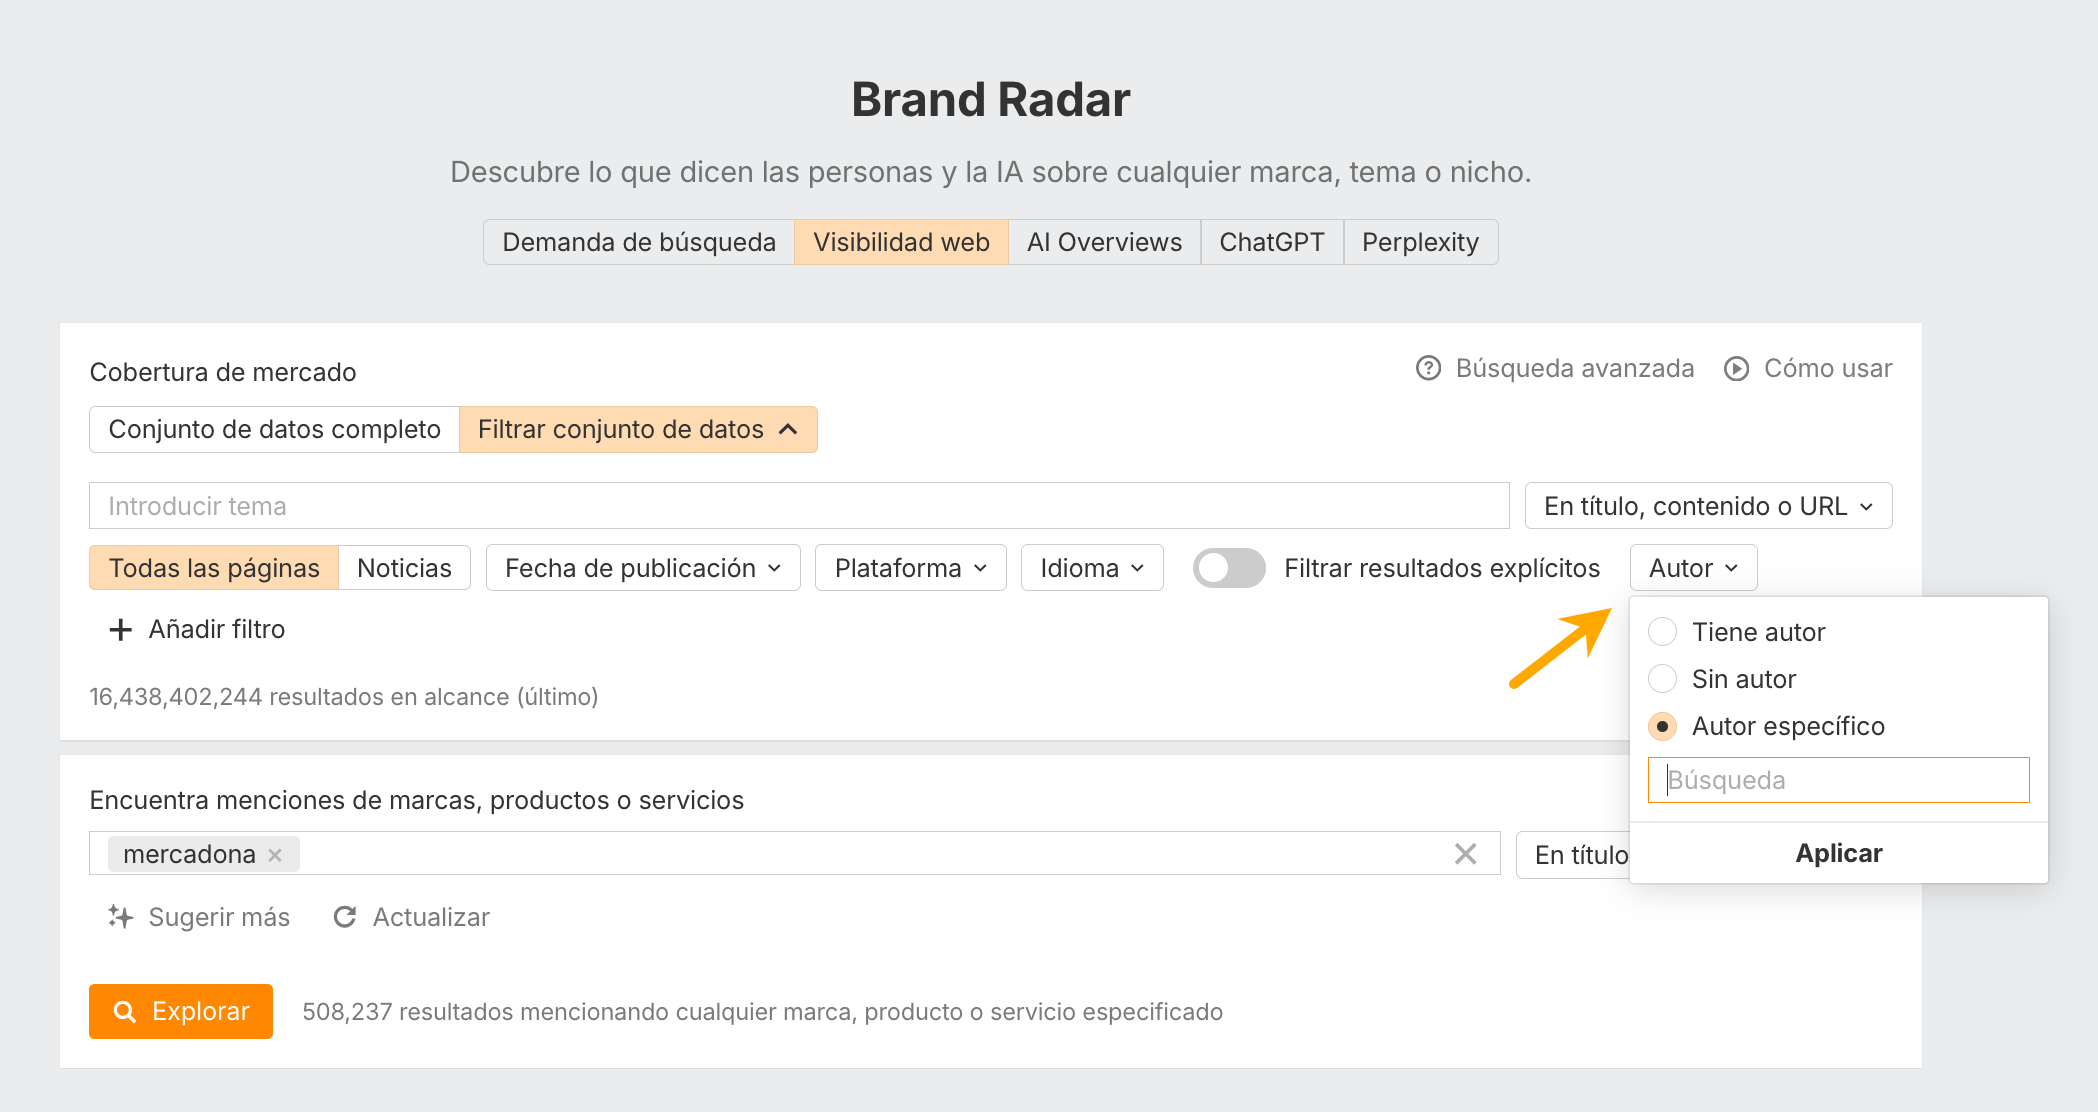The height and width of the screenshot is (1112, 2098).
Task: Remove the mercadona tag via its x icon
Action: [276, 854]
